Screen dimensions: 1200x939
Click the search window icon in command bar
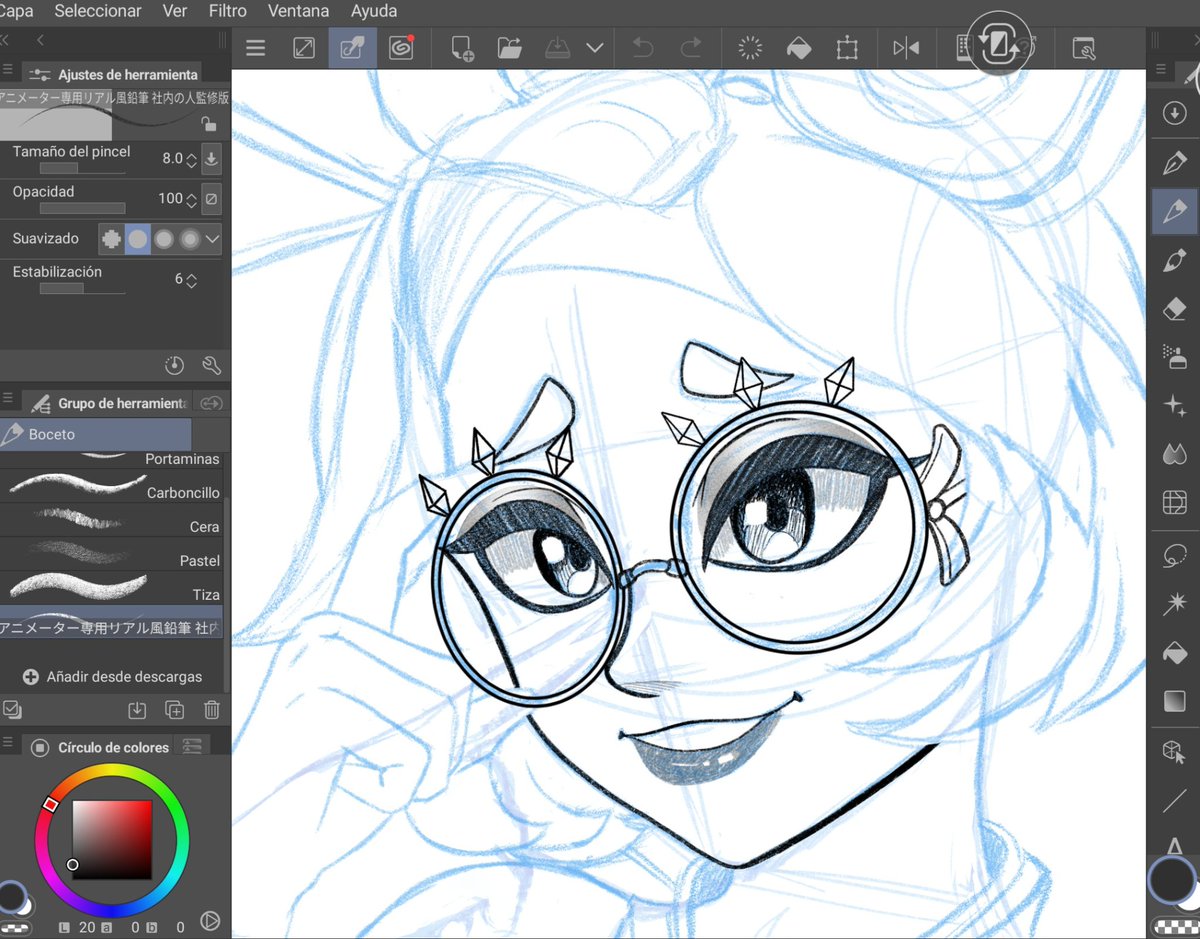1084,48
